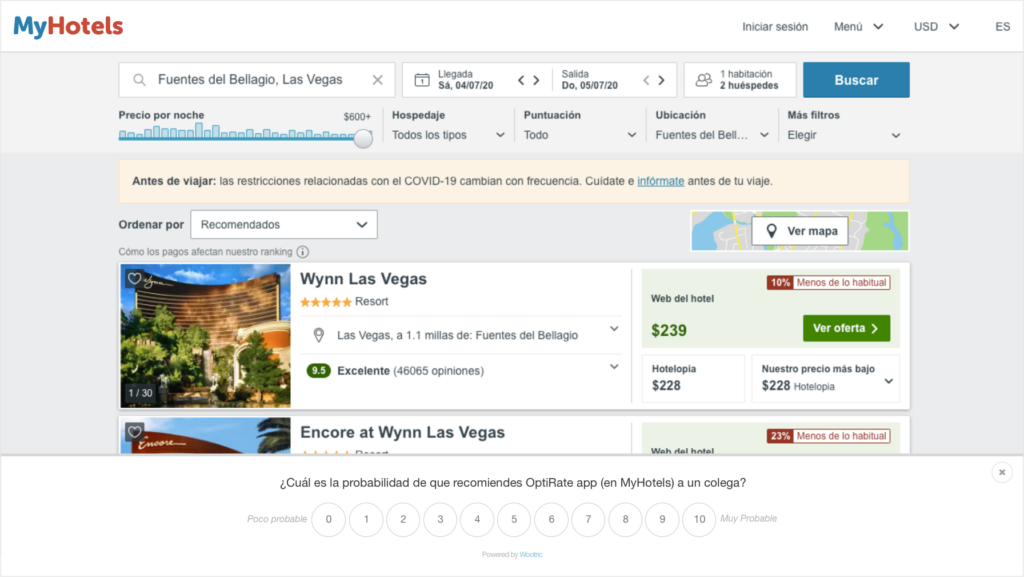The image size is (1024, 577).
Task: Click the MyHotels logo
Action: (68, 27)
